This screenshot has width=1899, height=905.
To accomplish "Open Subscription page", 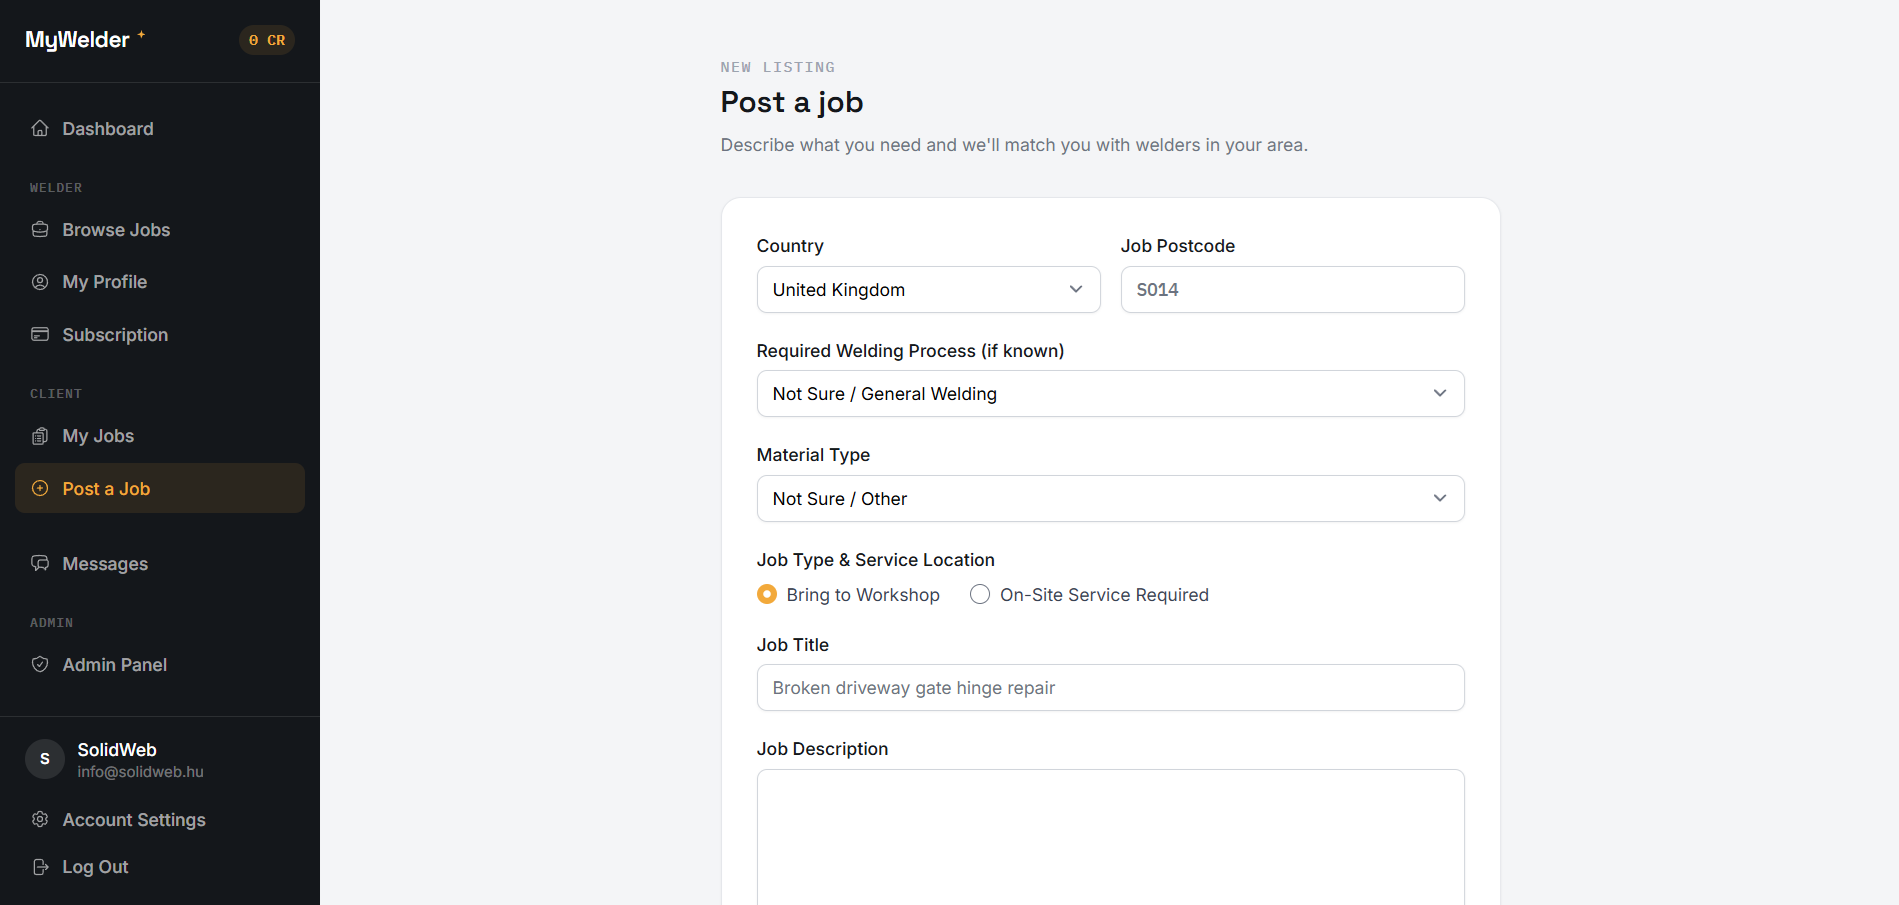I will (160, 334).
